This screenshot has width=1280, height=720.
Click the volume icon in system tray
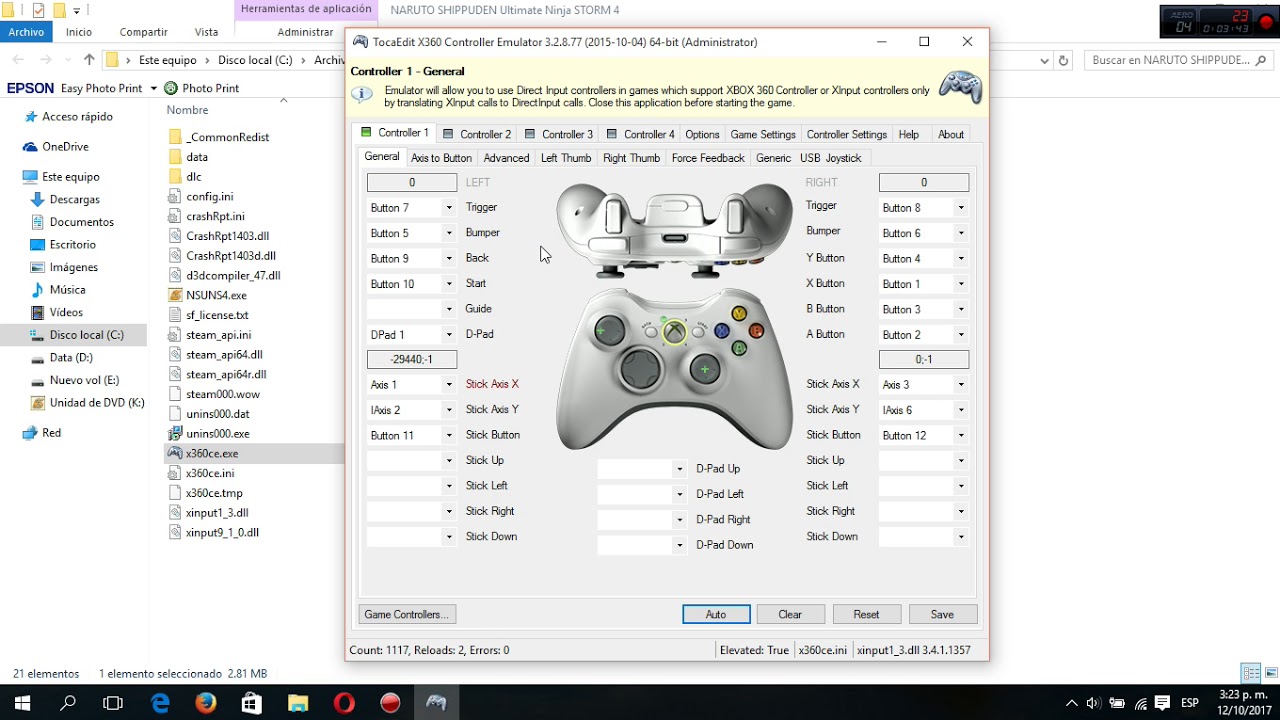coord(1094,703)
